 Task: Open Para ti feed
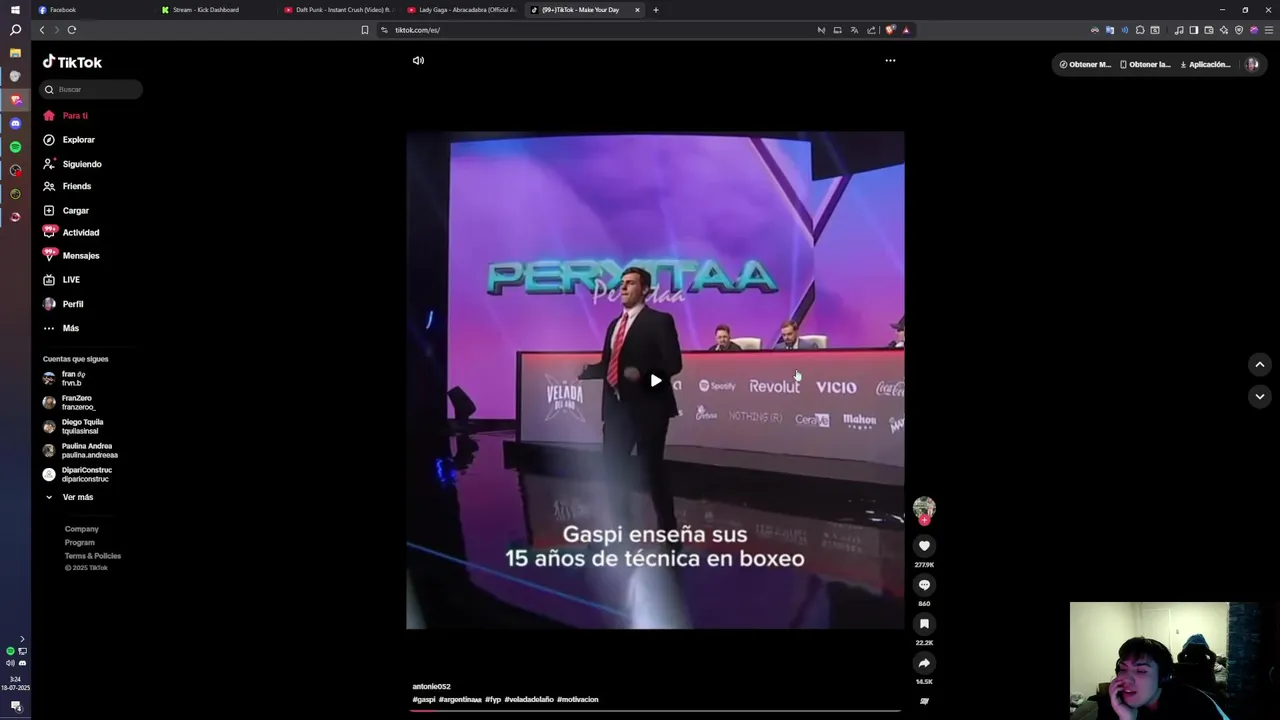pos(66,116)
